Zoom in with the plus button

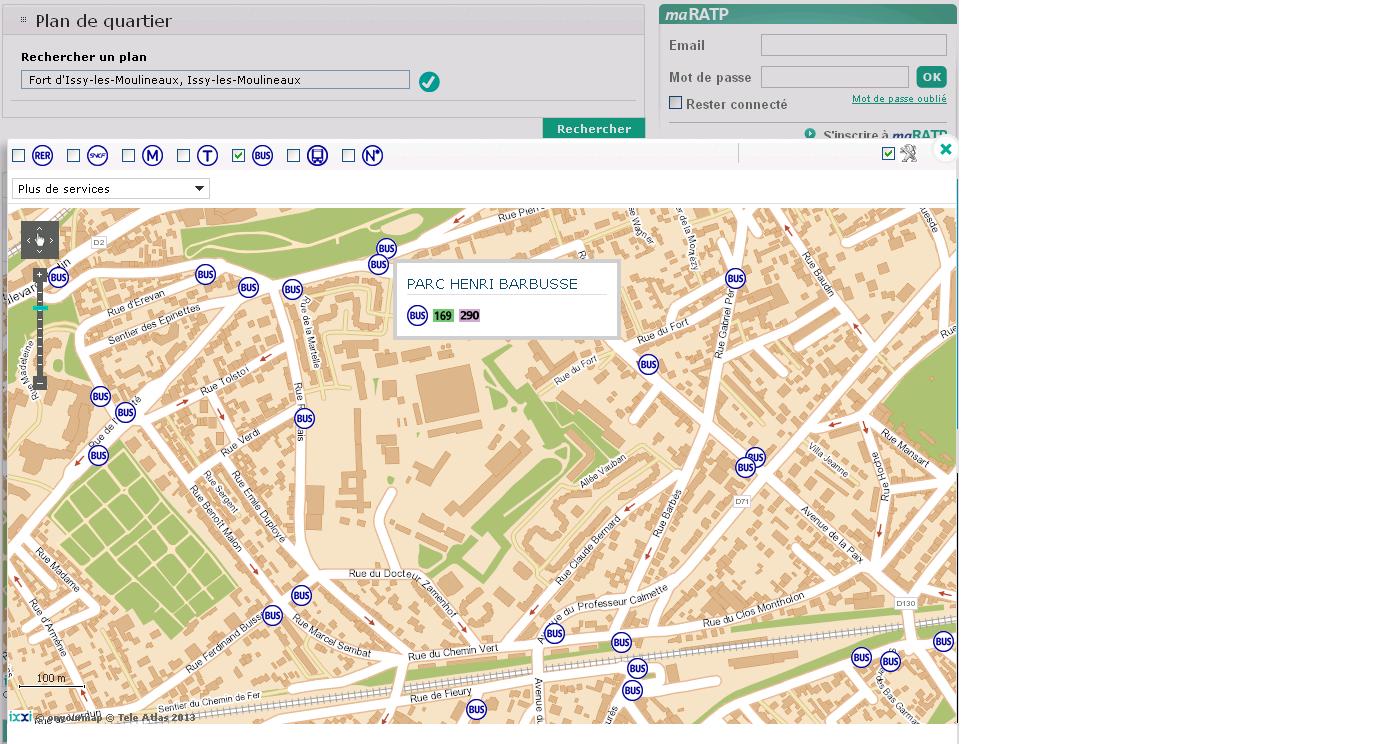coord(40,274)
